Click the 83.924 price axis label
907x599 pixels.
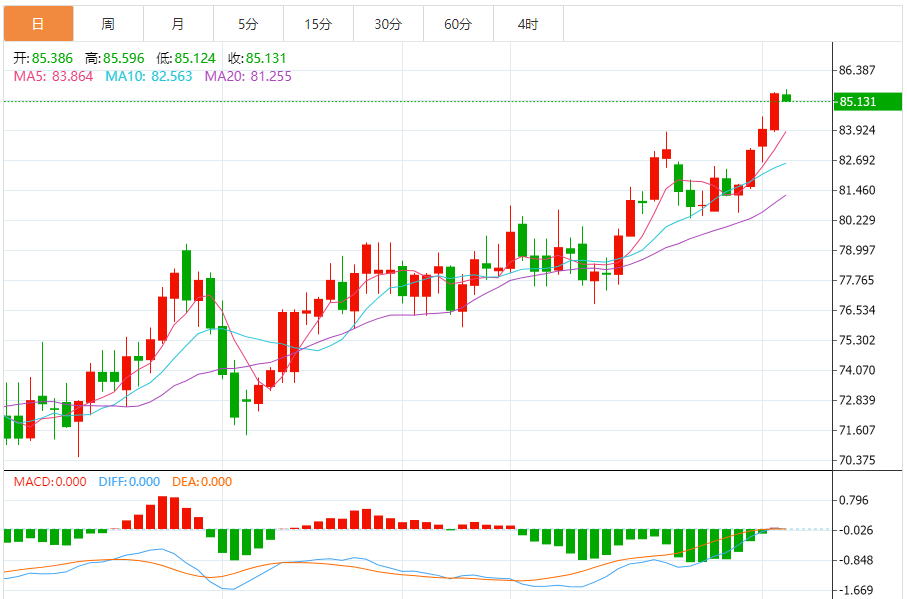(x=857, y=131)
